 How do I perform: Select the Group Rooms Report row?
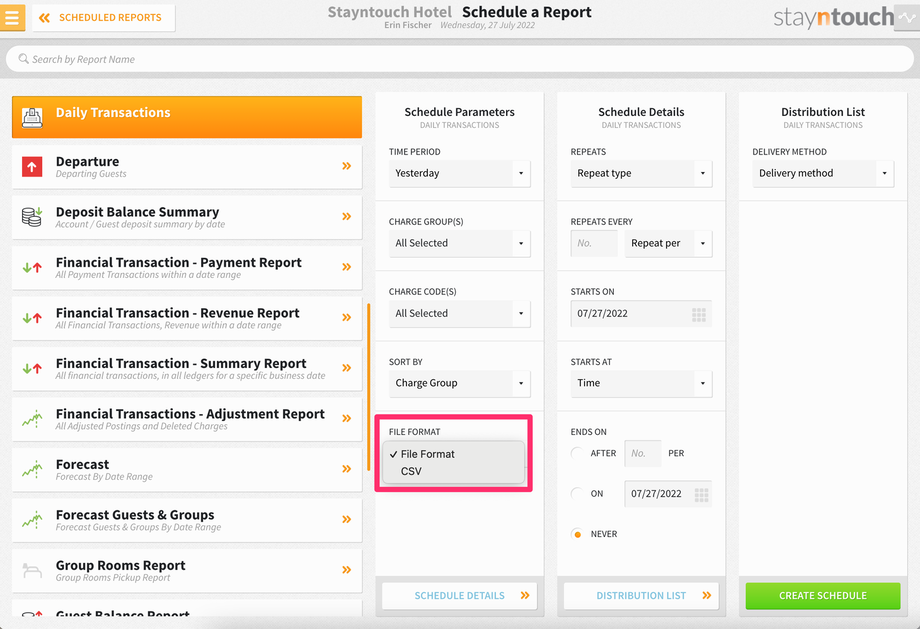click(187, 570)
